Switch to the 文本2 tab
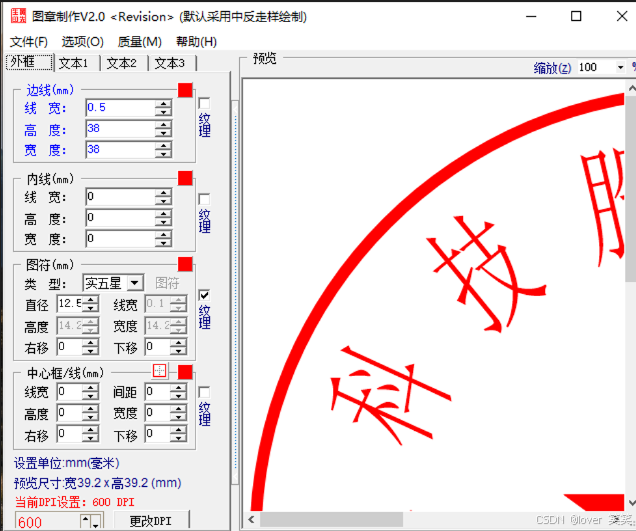 coord(122,63)
